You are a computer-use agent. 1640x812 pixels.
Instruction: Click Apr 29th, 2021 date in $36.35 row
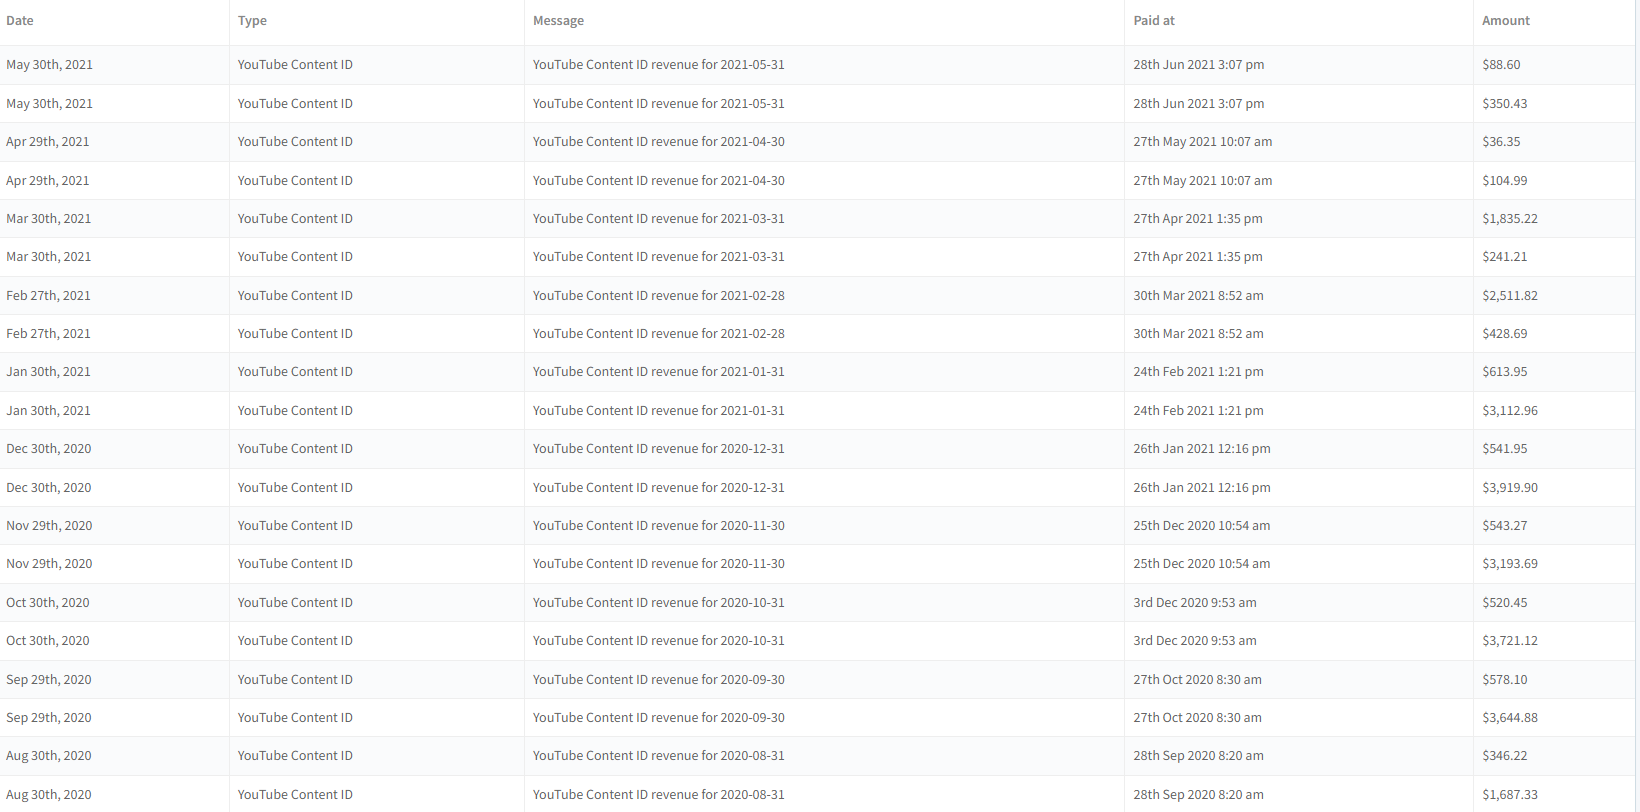click(47, 142)
